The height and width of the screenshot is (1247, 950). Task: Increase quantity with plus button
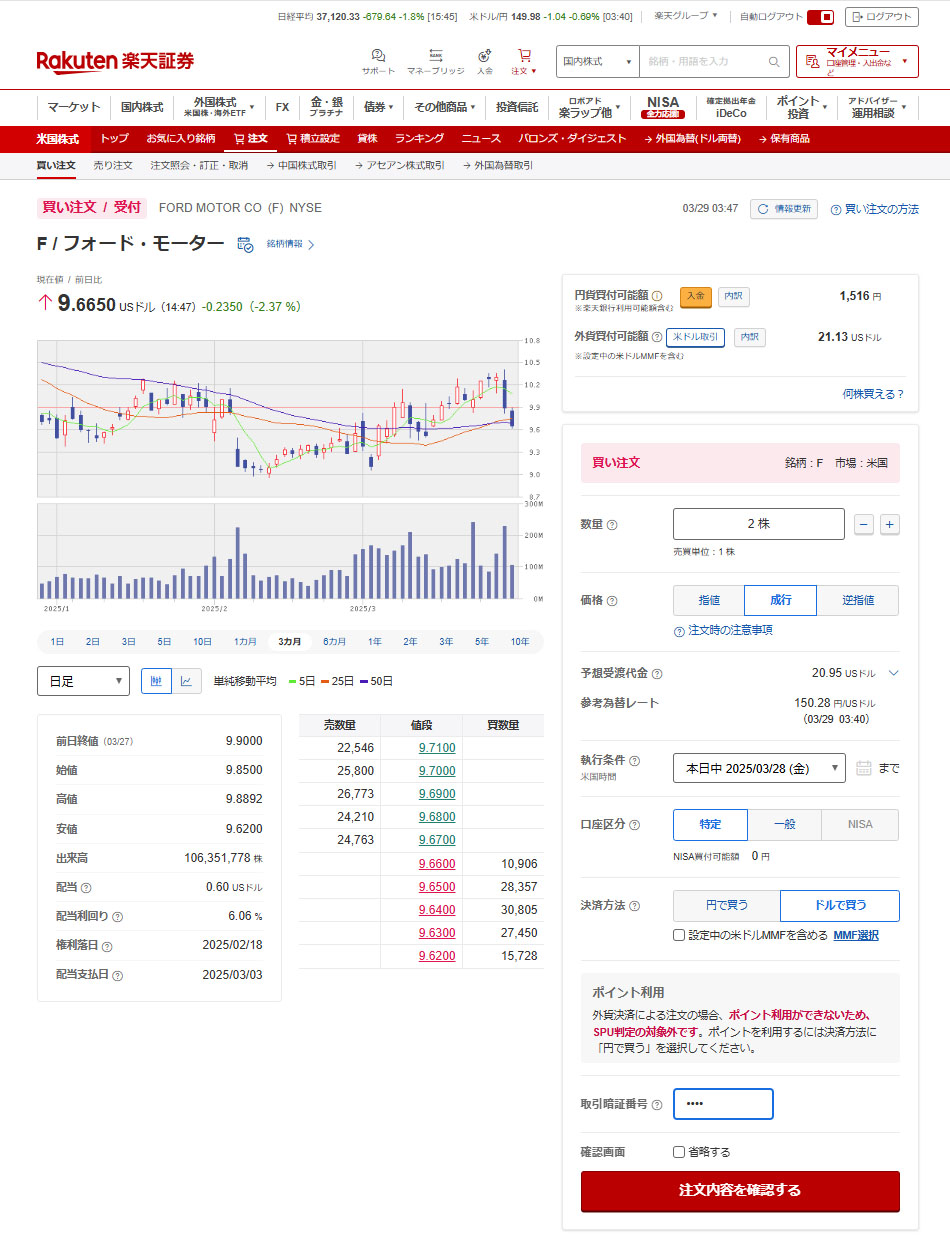pyautogui.click(x=889, y=524)
